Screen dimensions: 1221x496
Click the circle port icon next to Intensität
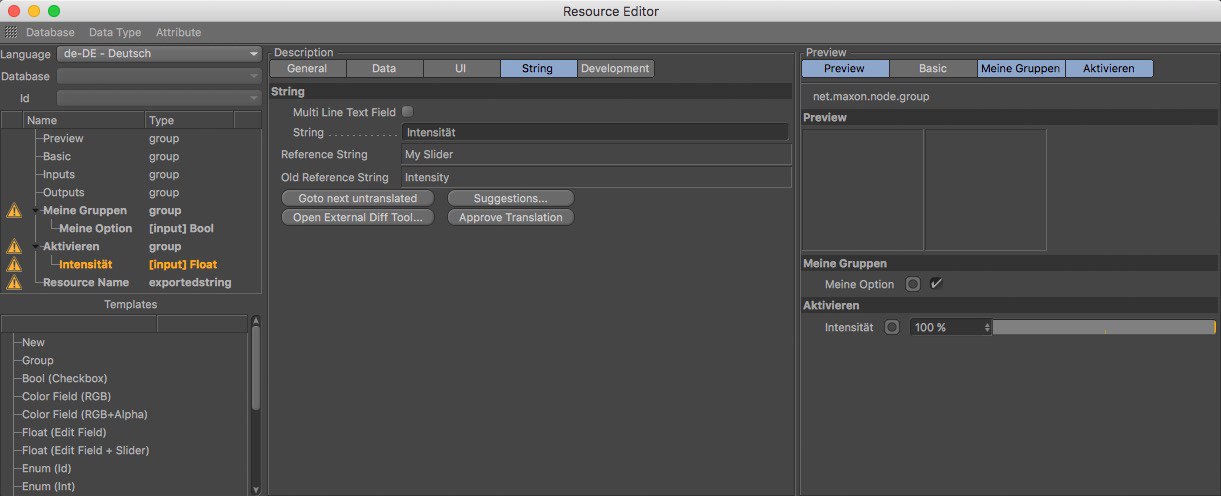892,327
